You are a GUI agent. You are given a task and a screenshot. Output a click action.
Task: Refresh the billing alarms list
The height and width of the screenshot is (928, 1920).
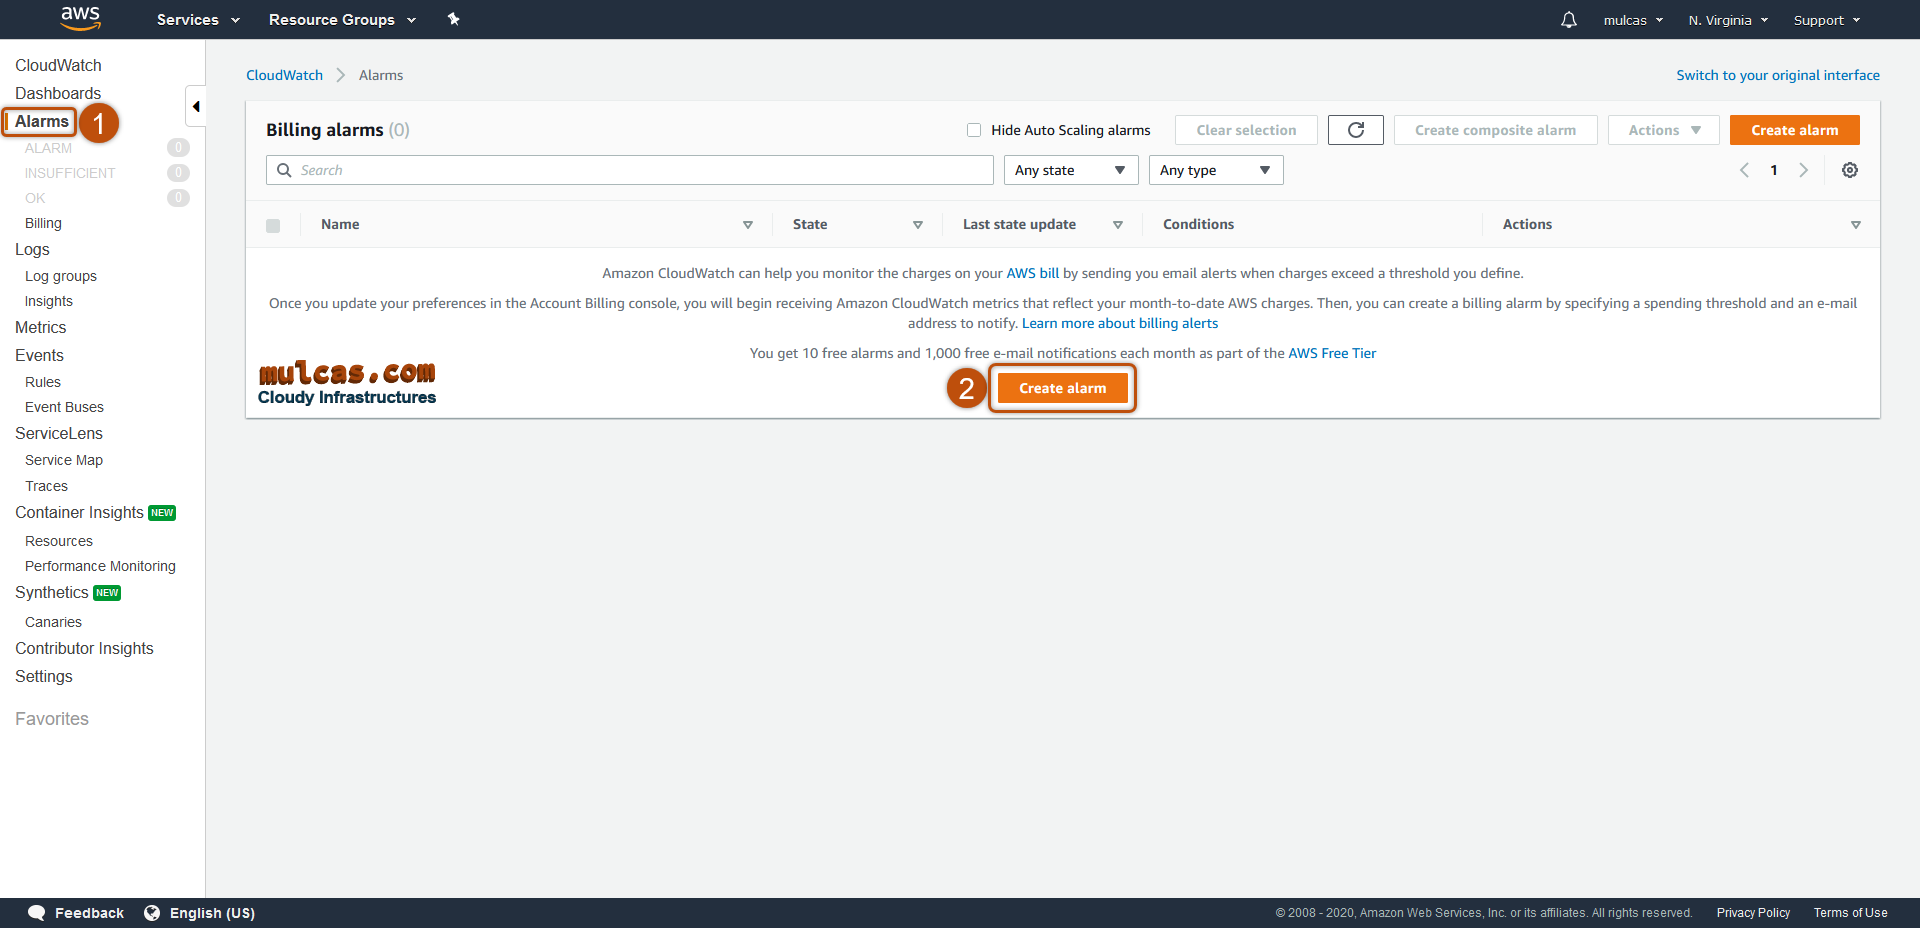1355,130
